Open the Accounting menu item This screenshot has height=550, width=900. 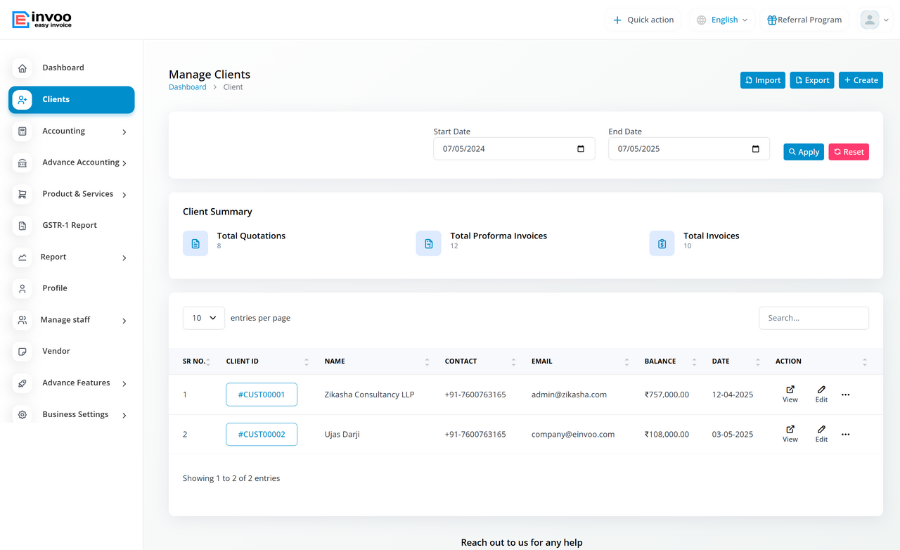click(71, 131)
